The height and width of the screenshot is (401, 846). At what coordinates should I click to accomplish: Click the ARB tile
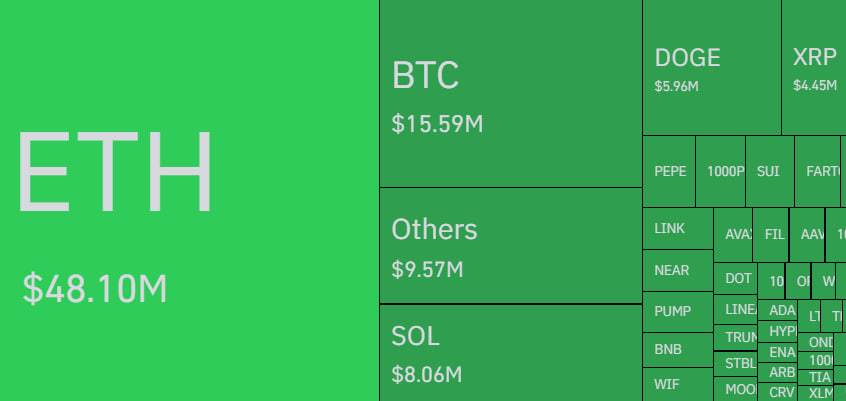pos(777,372)
